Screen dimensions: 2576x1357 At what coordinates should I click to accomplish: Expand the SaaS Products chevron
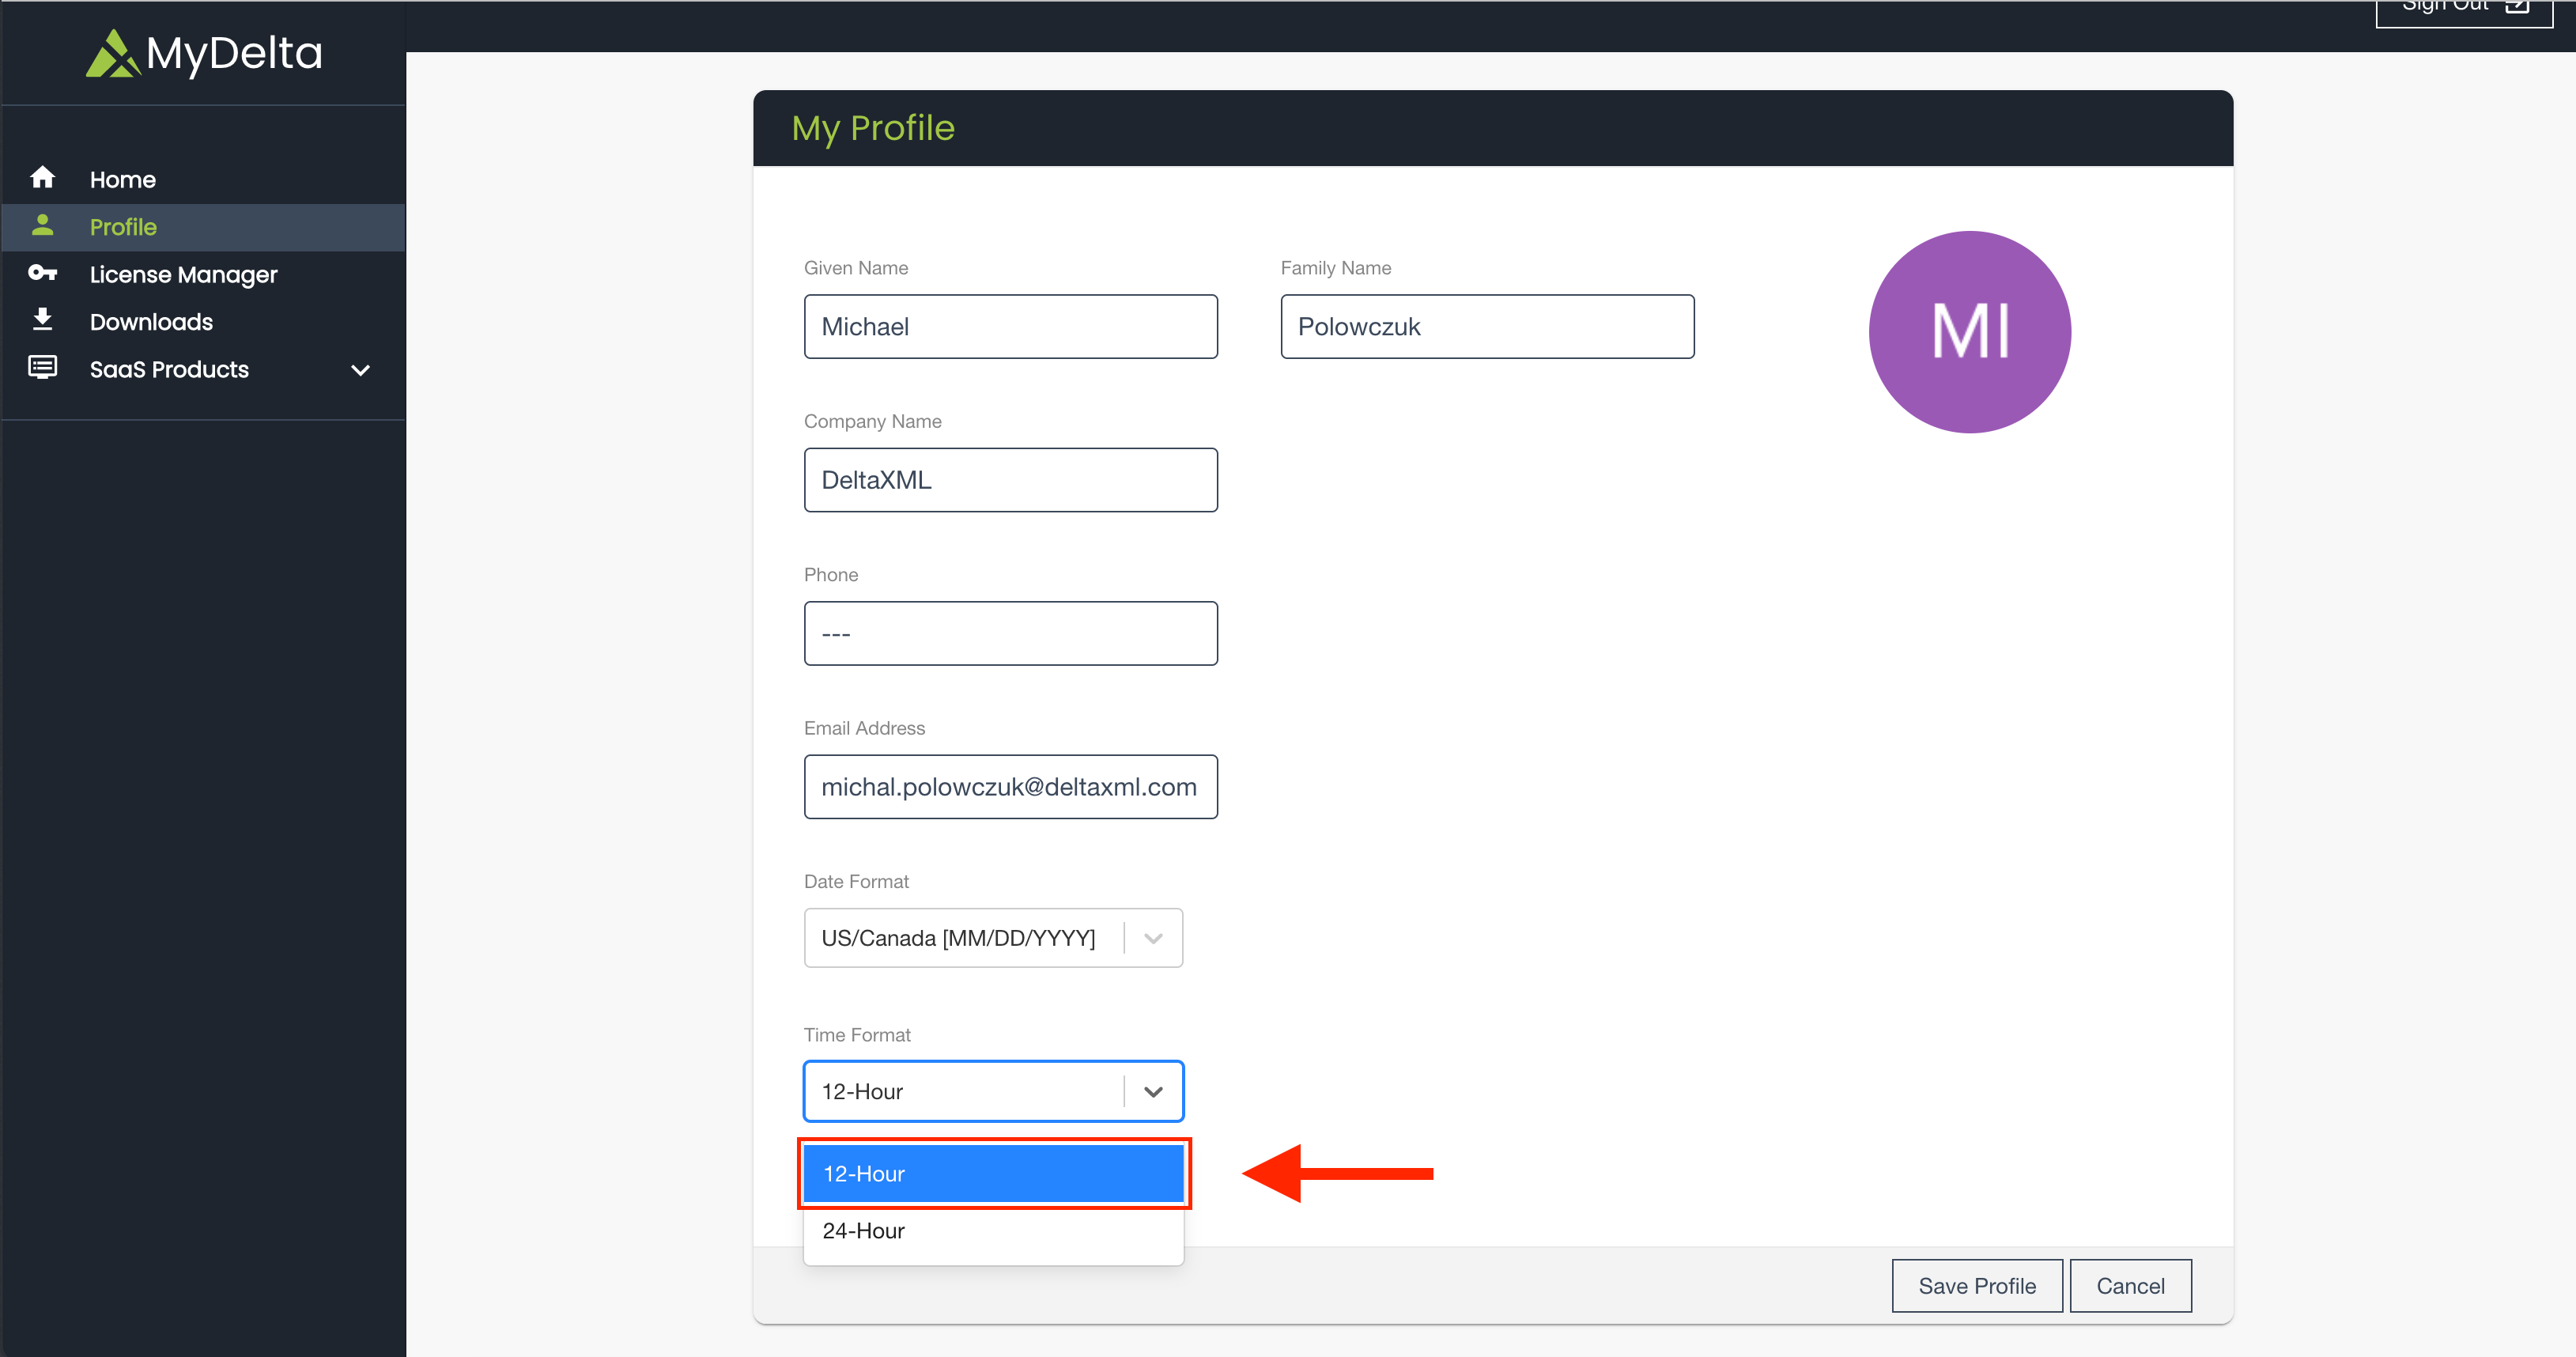361,370
